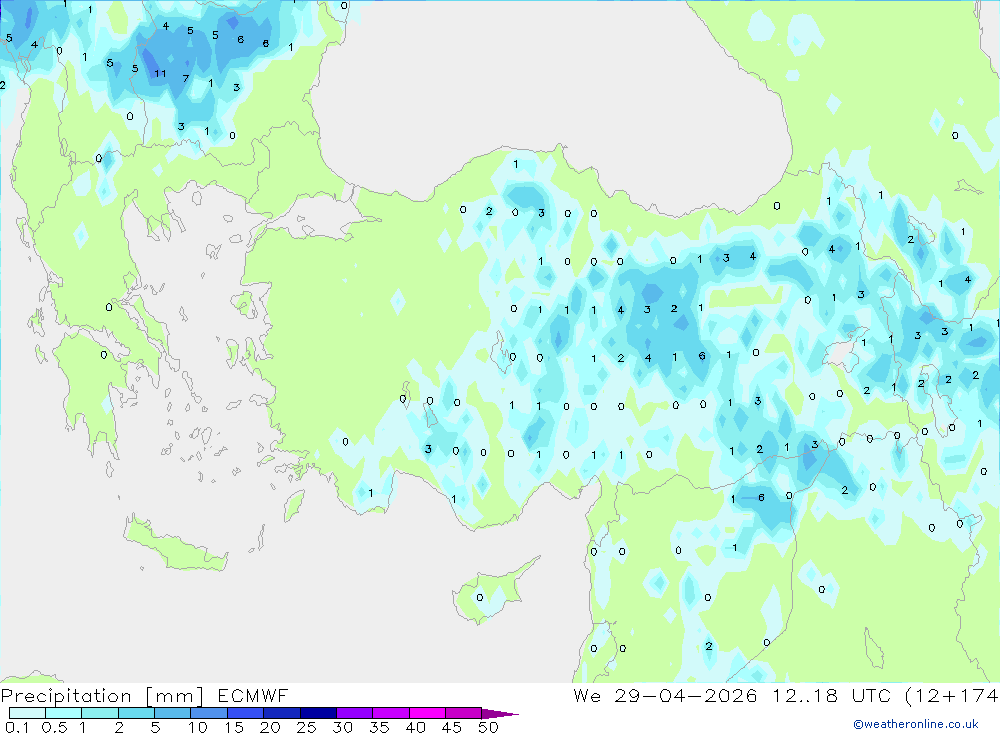This screenshot has width=1000, height=733.
Task: Click the '12..18 UTC' time range text
Action: (x=831, y=695)
